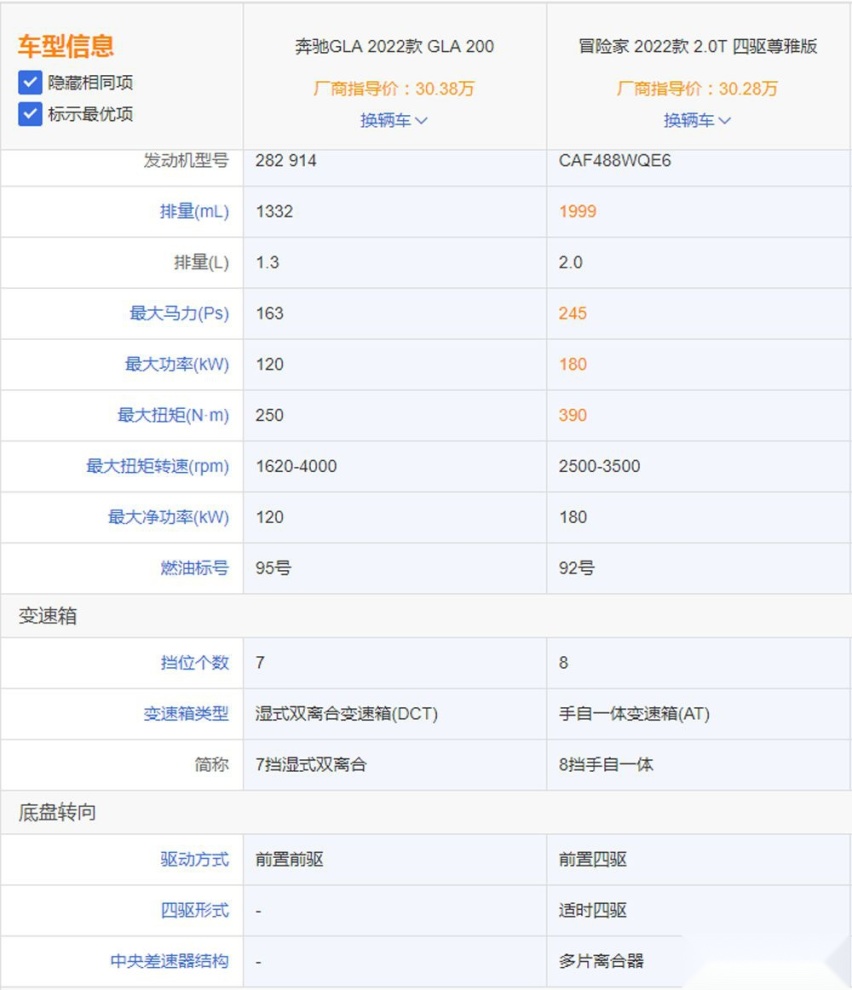Screen dimensions: 852x990
Task: Click the 最大扭矩(N·m) parameter label
Action: (x=173, y=415)
